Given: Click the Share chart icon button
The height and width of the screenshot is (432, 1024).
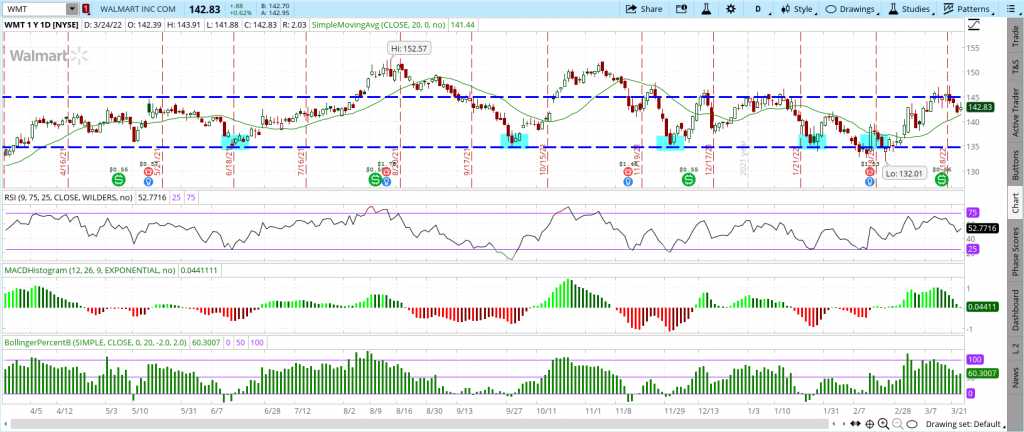Looking at the screenshot, I should (644, 9).
